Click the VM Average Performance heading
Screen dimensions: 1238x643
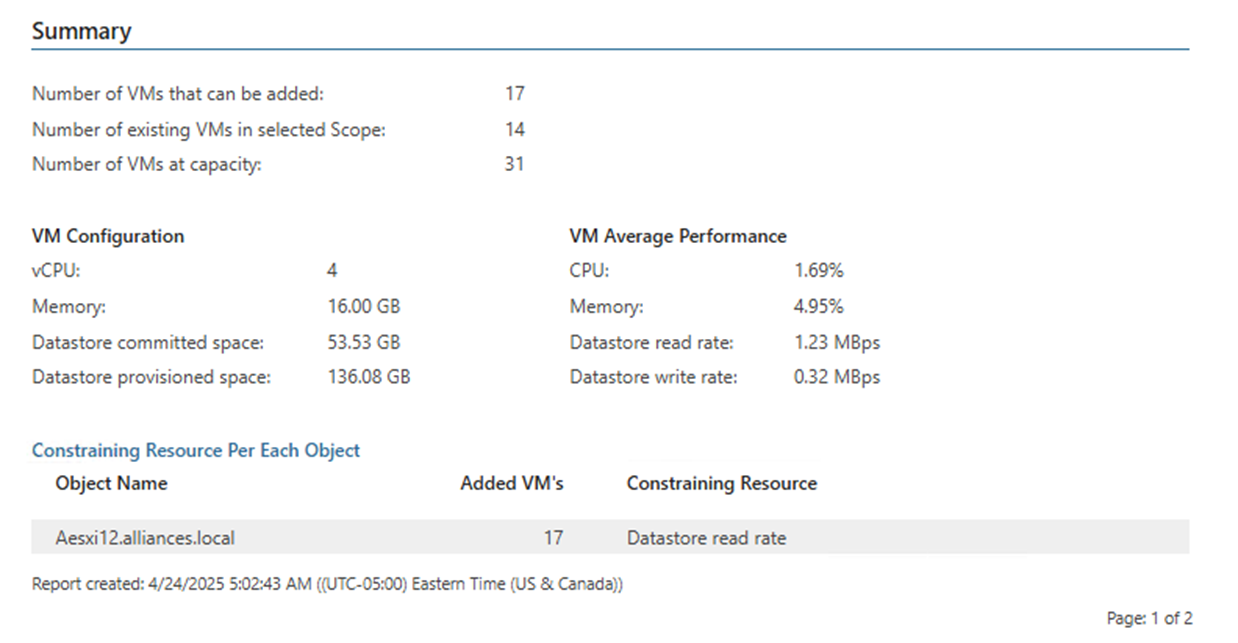coord(677,236)
